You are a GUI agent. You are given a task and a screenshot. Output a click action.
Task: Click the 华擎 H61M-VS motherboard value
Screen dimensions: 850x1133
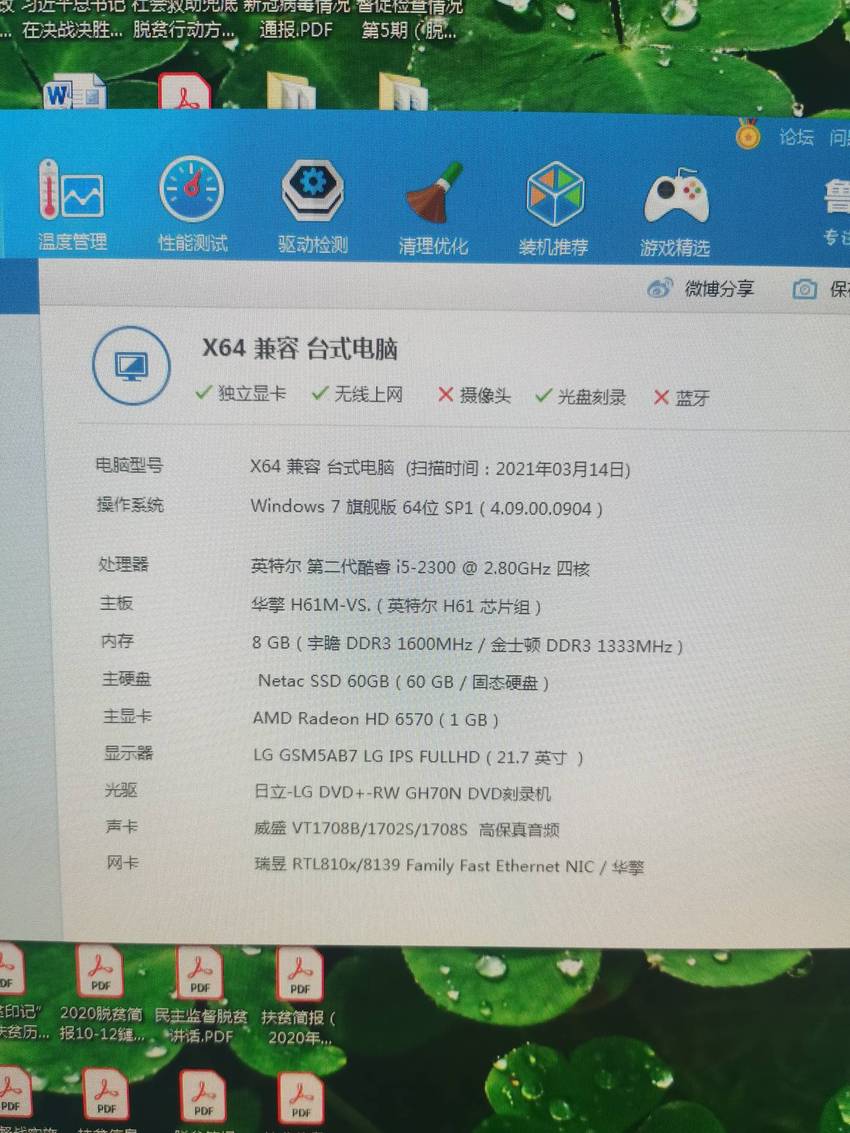(396, 605)
